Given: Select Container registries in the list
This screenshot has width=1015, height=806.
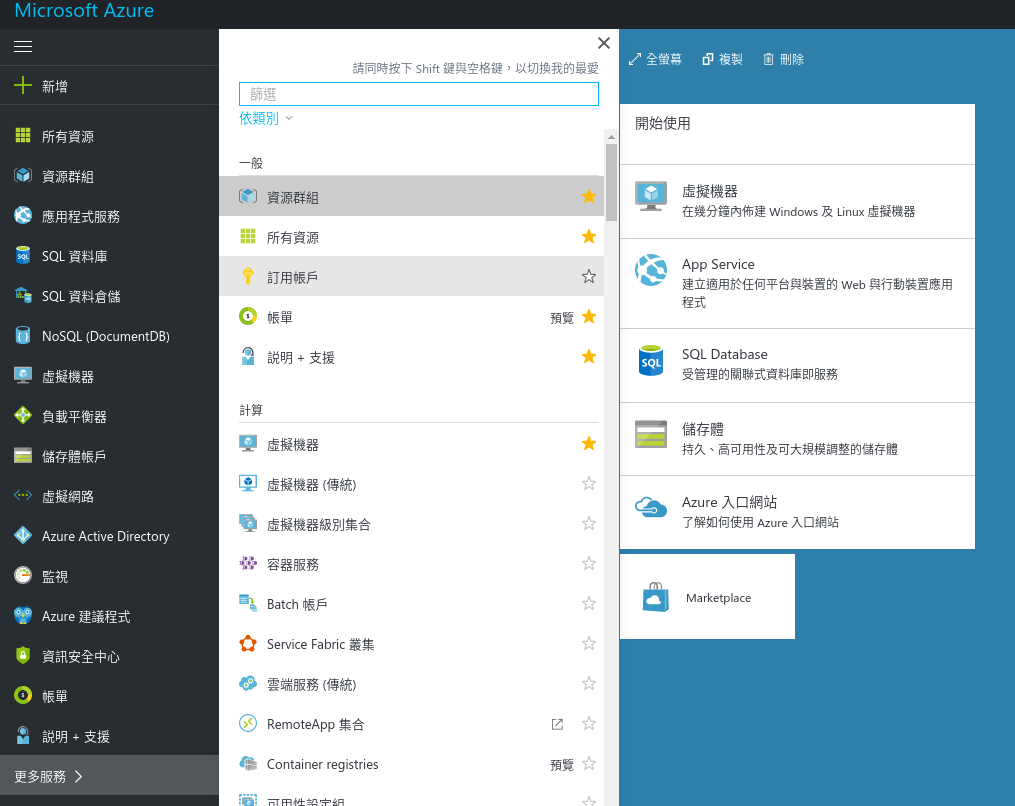Looking at the screenshot, I should coord(412,764).
